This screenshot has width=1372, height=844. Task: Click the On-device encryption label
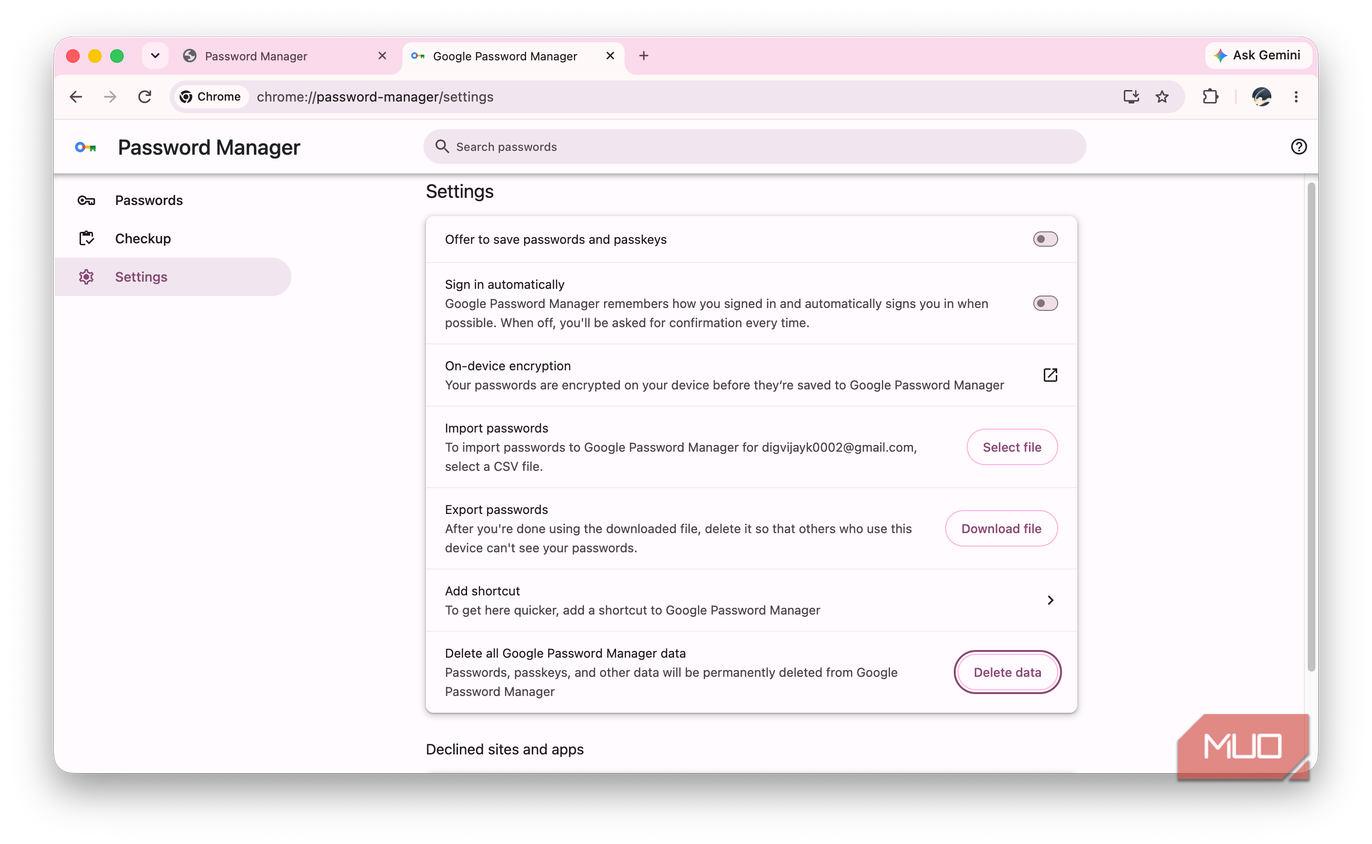pyautogui.click(x=508, y=366)
